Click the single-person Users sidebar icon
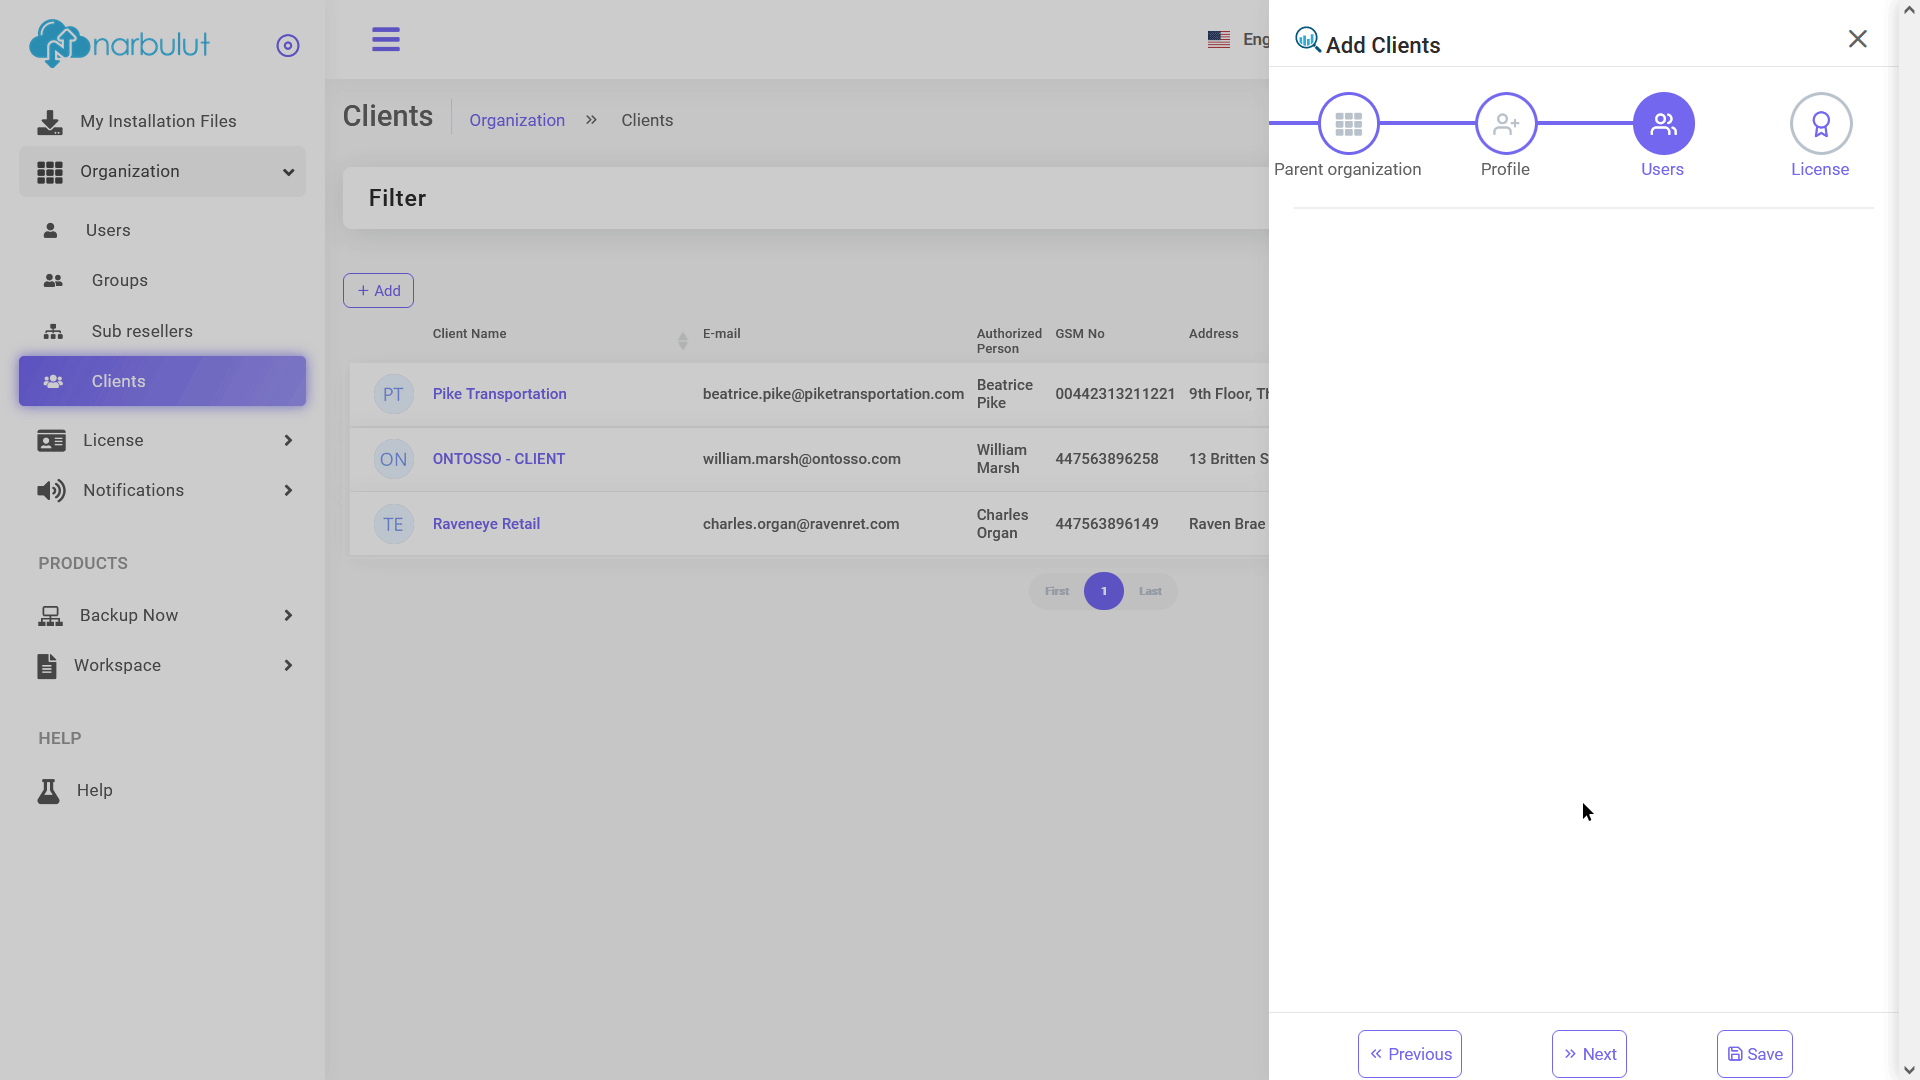 [50, 231]
